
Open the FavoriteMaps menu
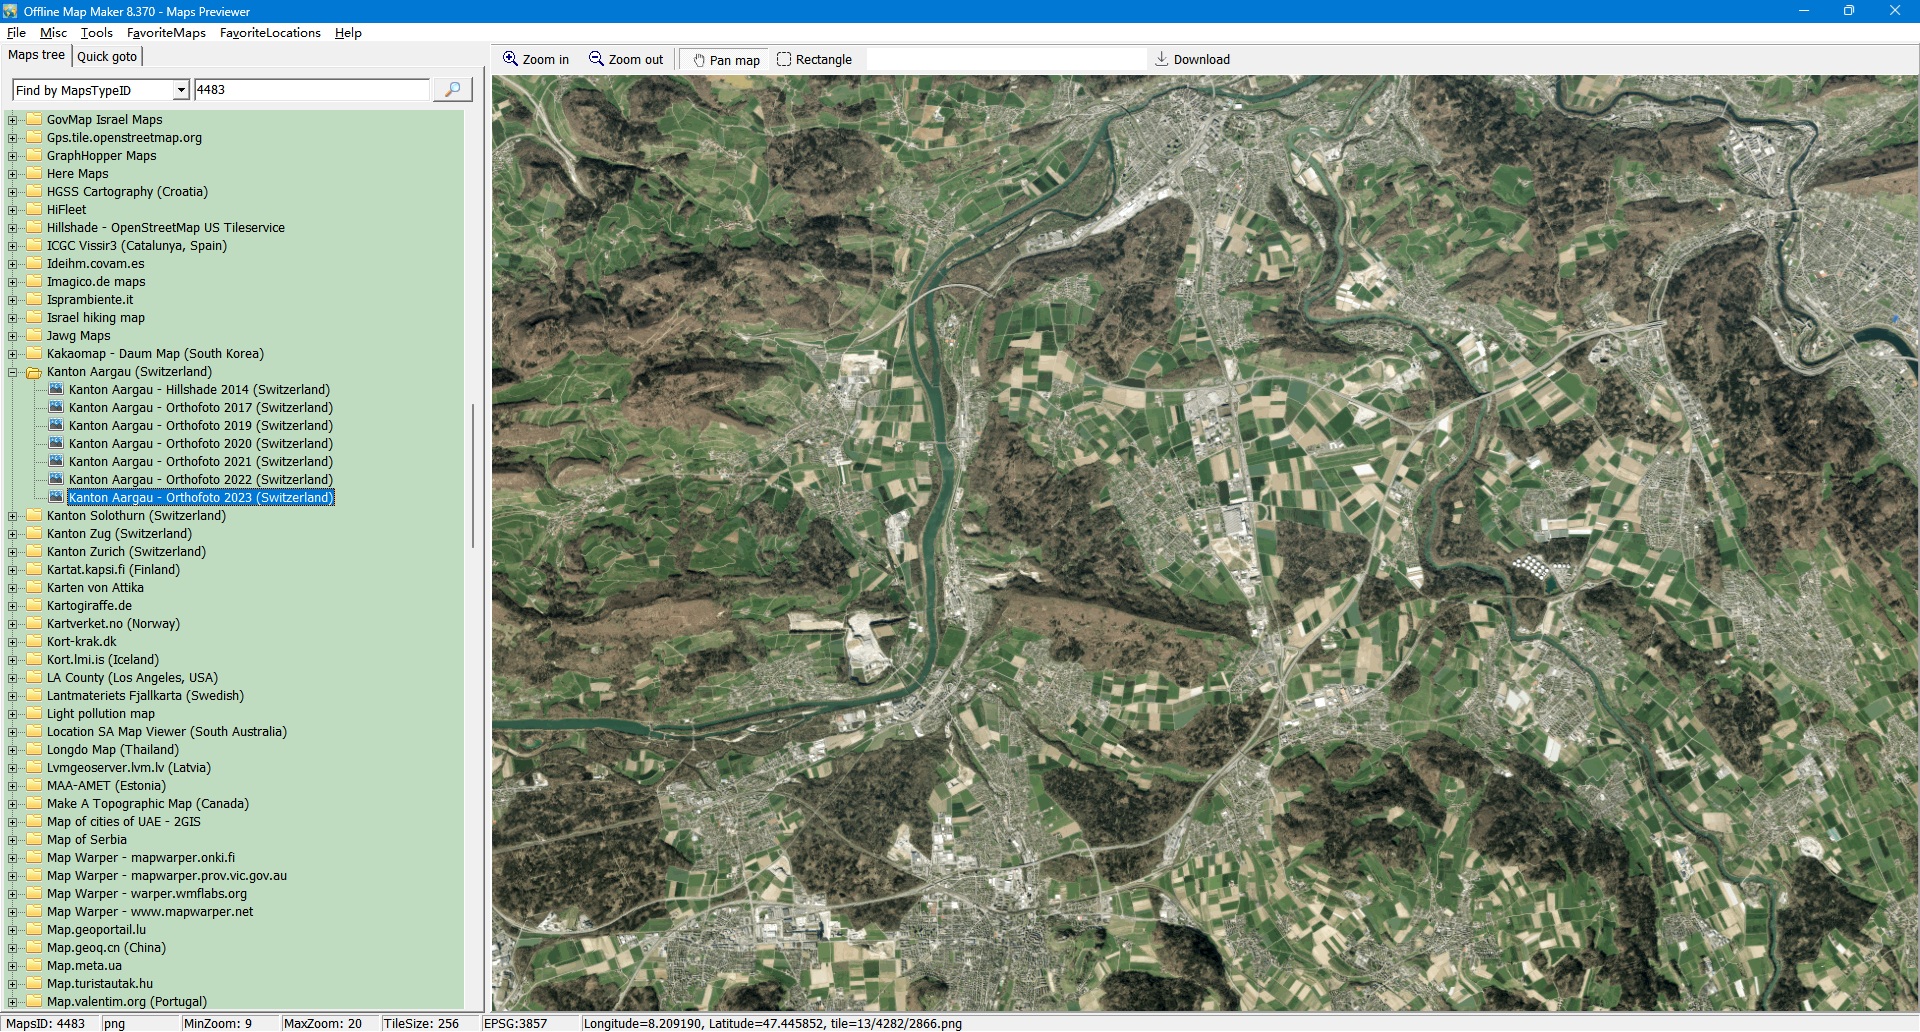(166, 33)
